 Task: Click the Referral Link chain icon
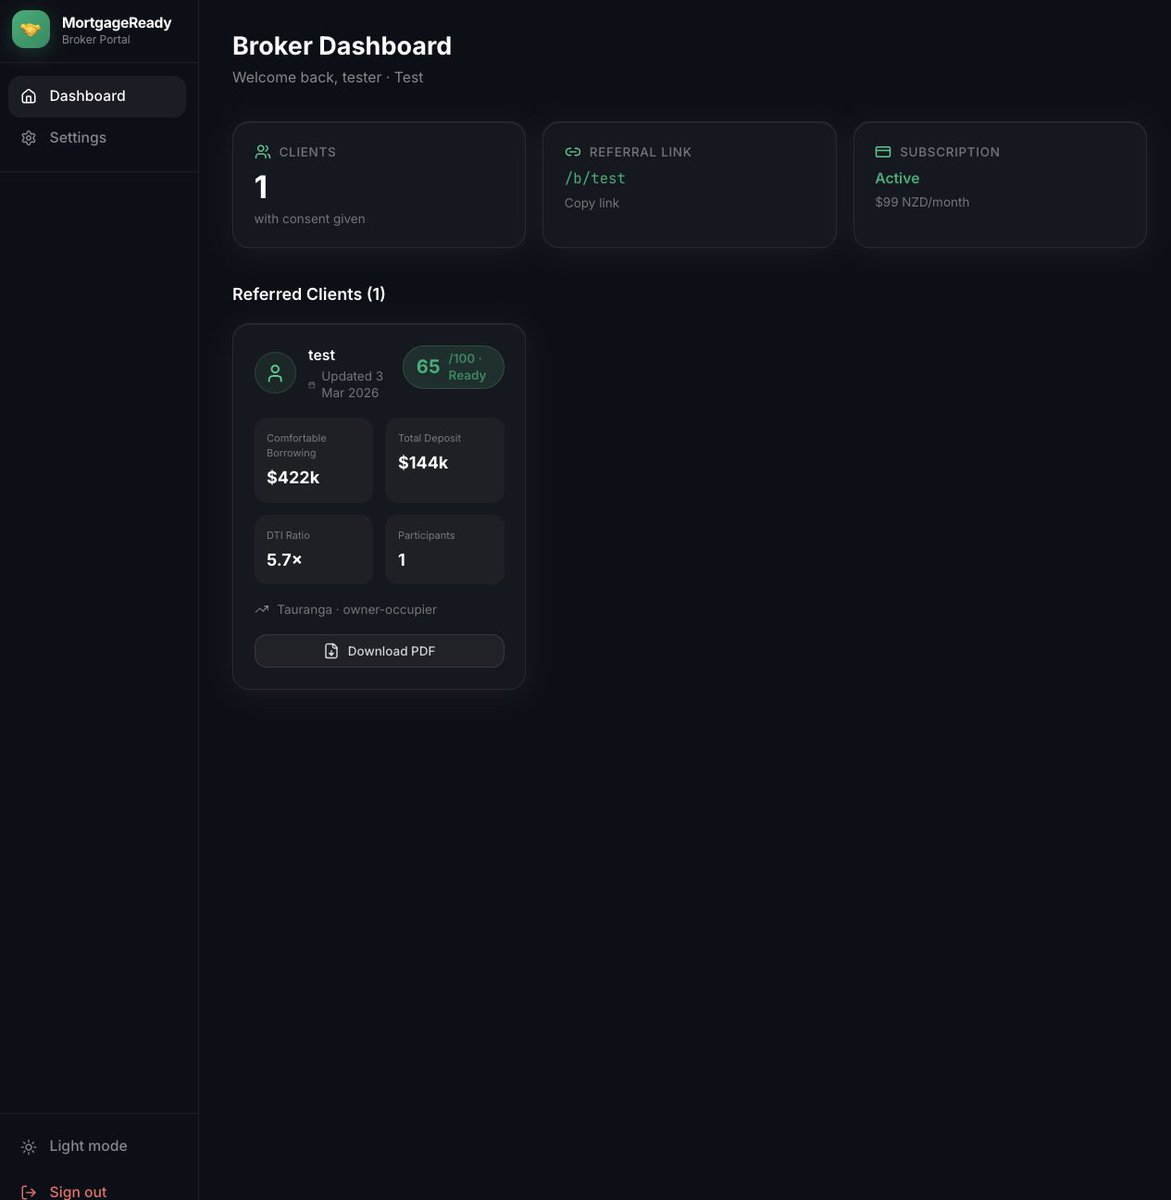coord(573,152)
